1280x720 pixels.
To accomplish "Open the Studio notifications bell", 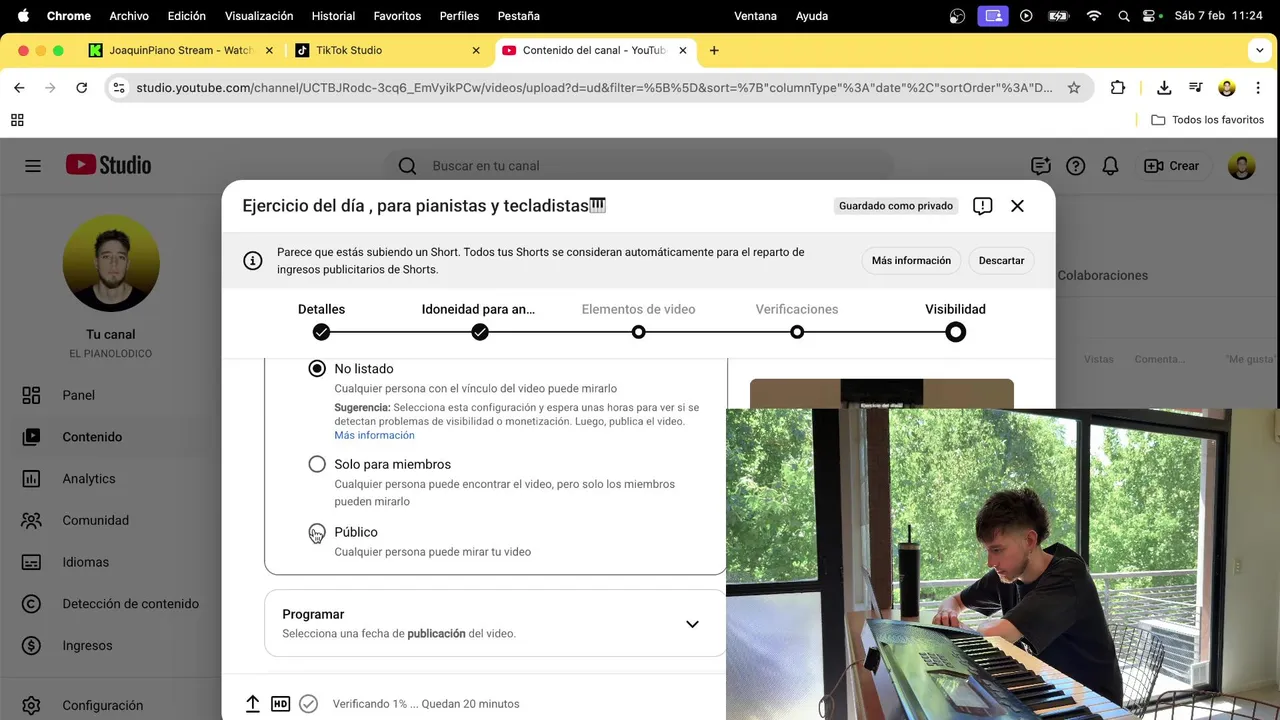I will 1110,166.
